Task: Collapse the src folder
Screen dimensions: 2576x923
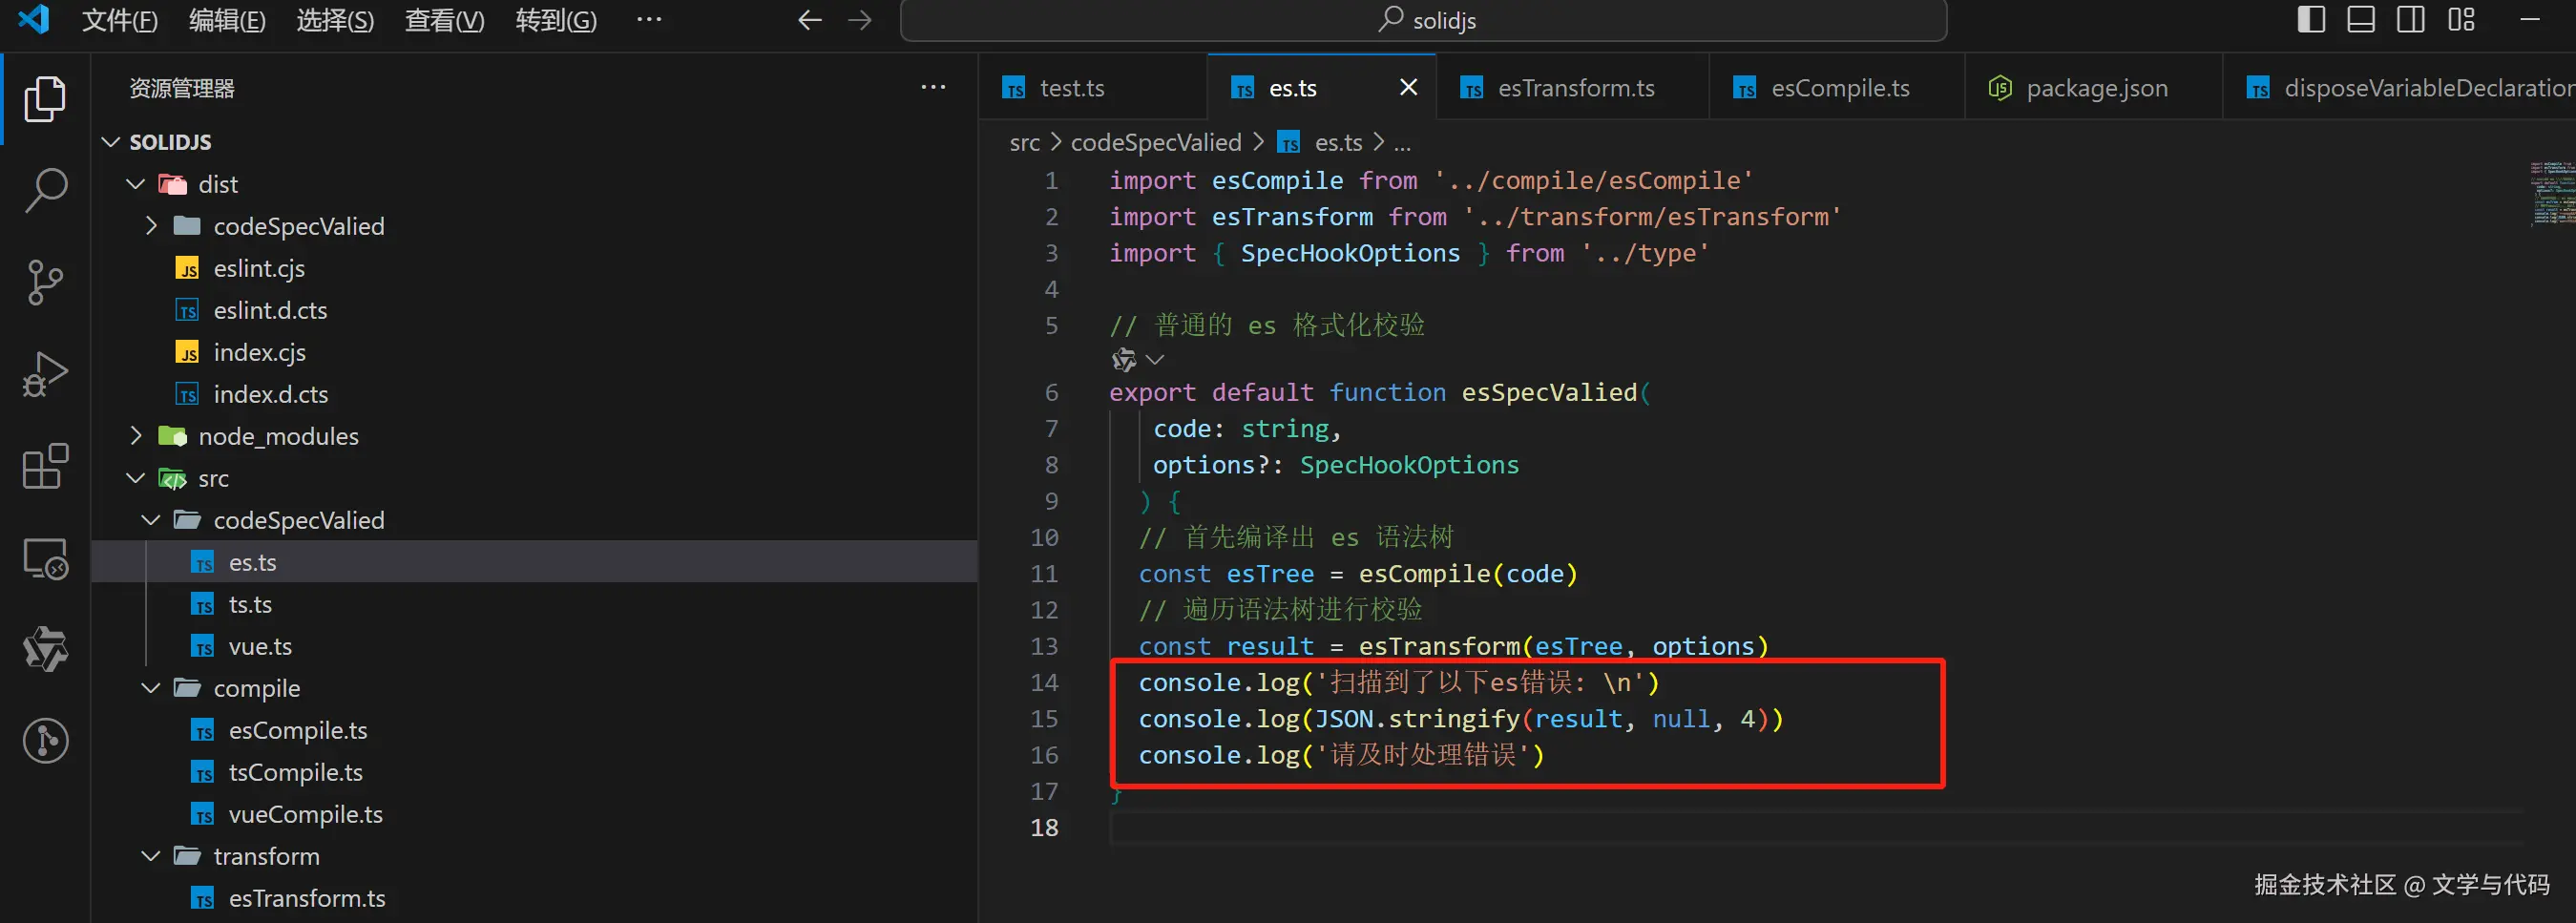Action: [136, 479]
